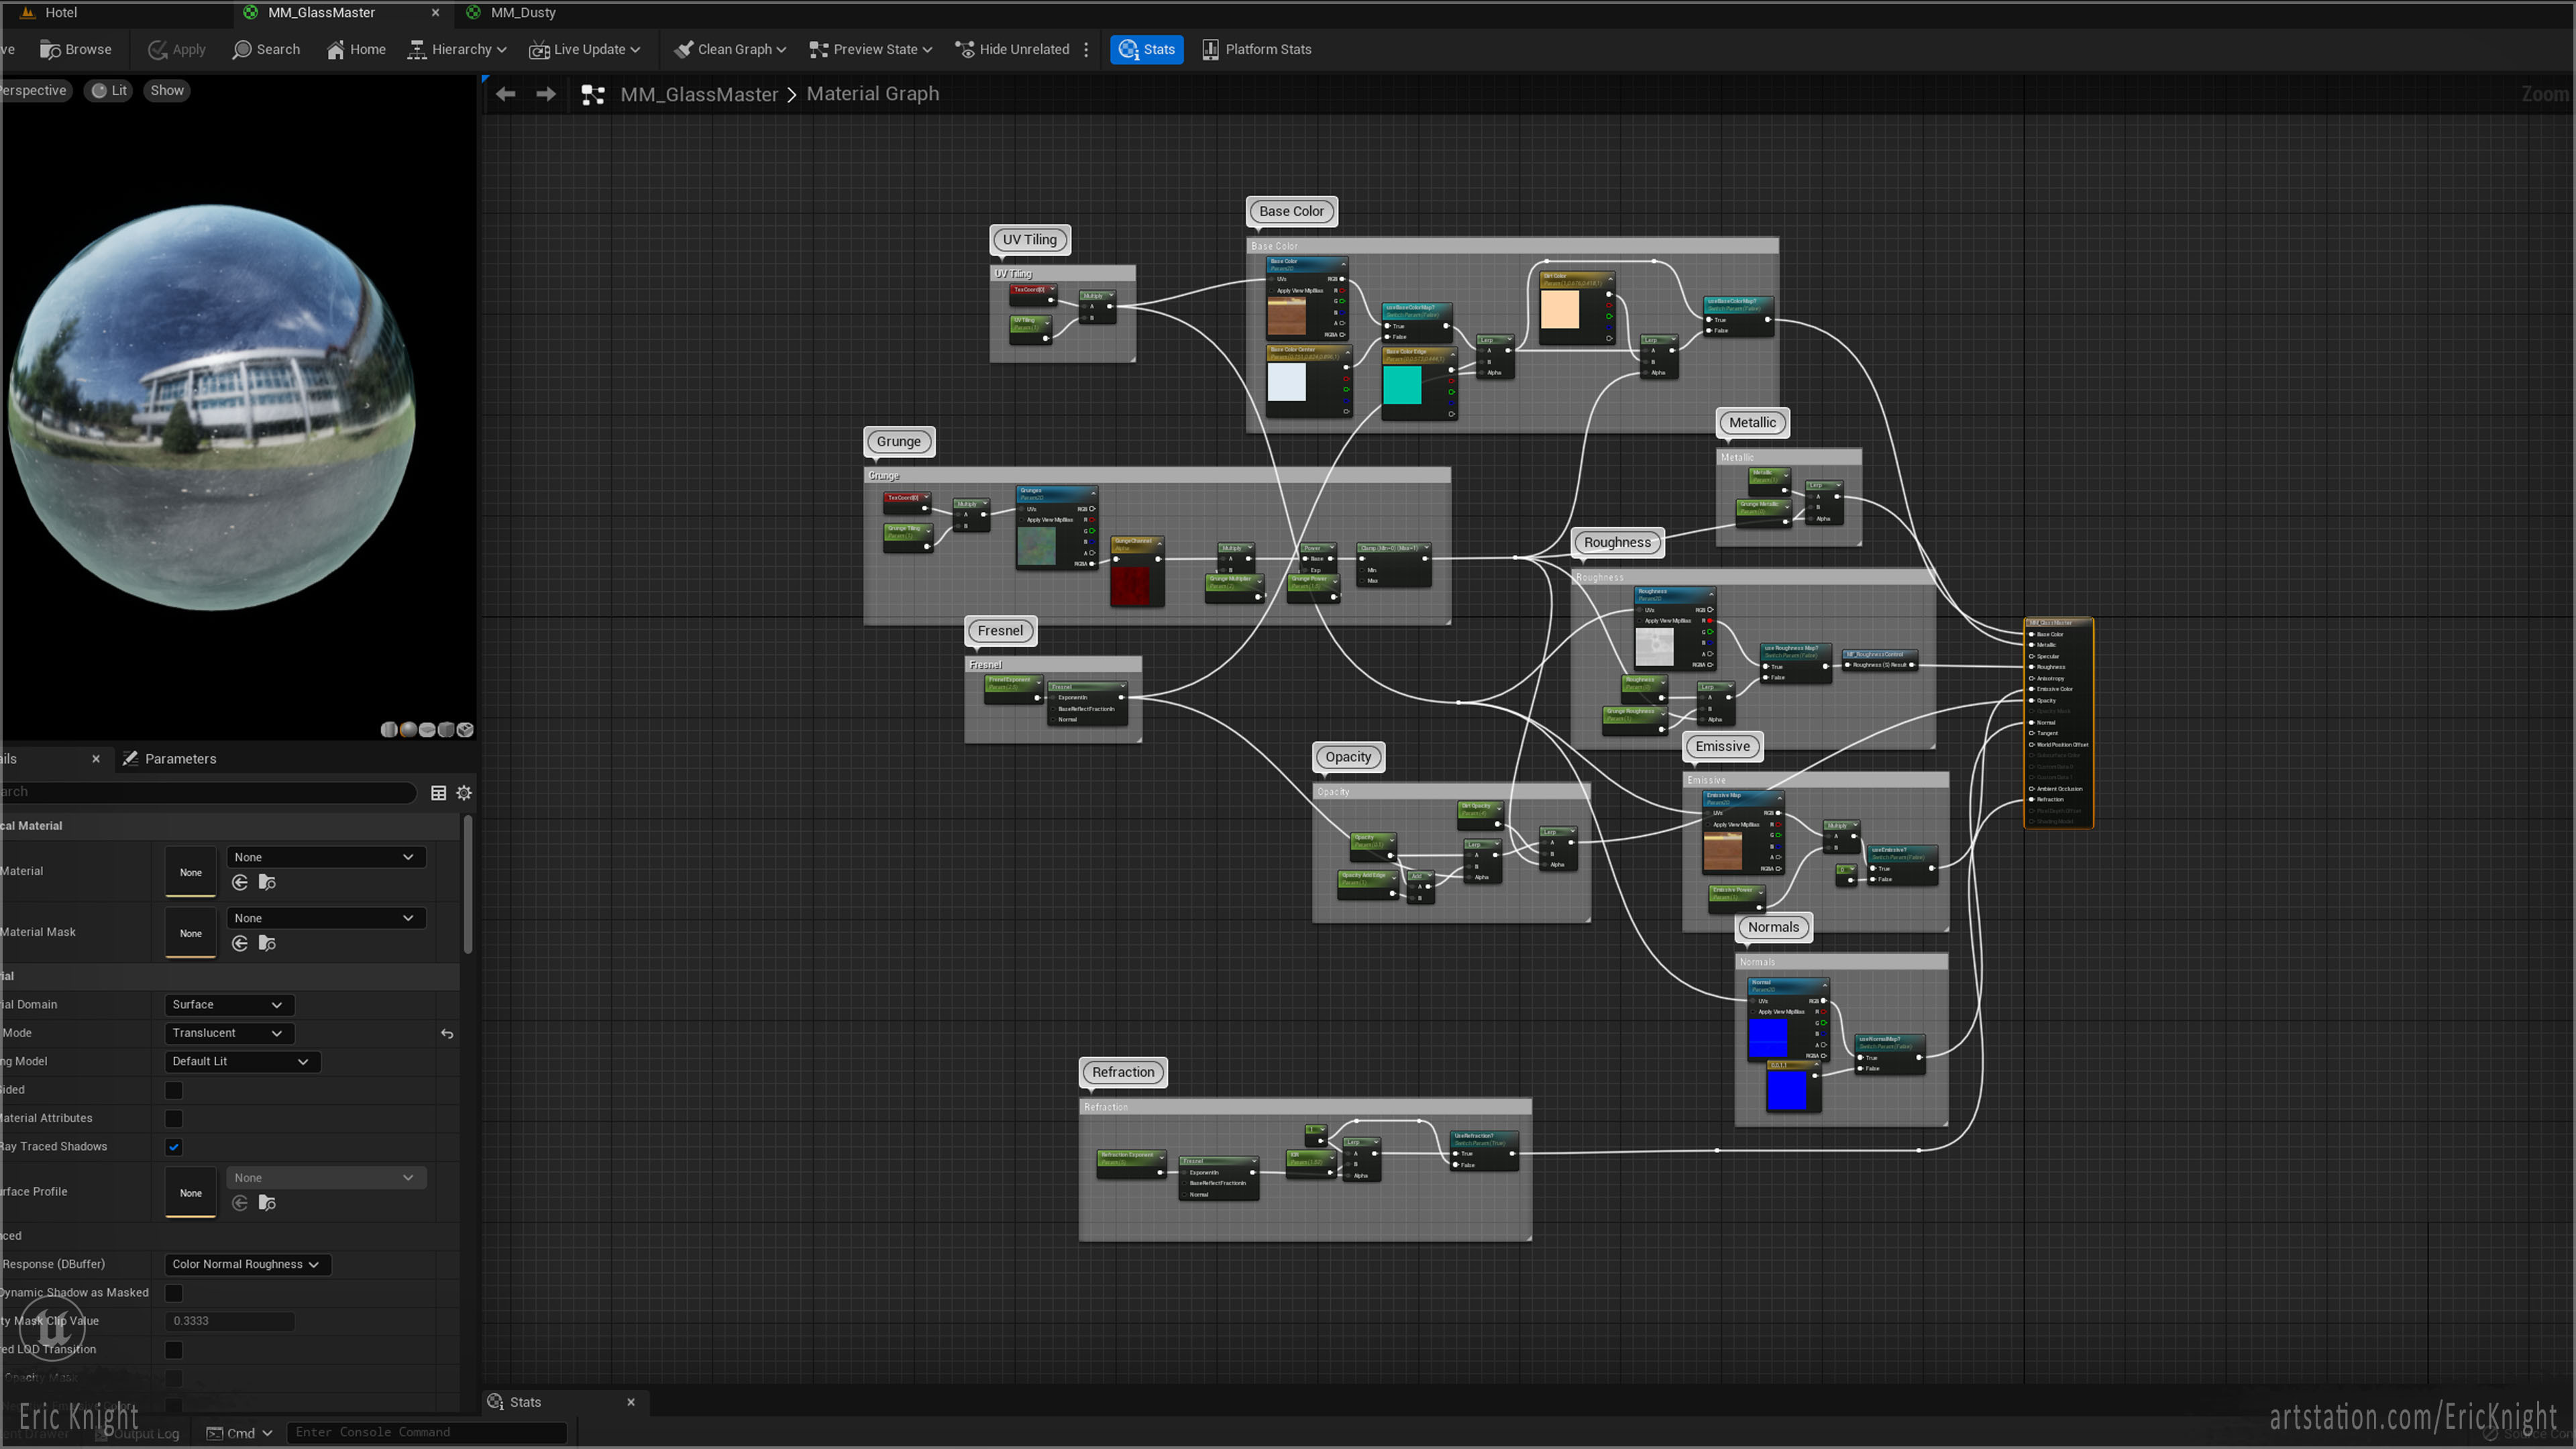Open Physical Material Mask None dropdown
Viewport: 2576px width, 1449px height.
tap(326, 918)
